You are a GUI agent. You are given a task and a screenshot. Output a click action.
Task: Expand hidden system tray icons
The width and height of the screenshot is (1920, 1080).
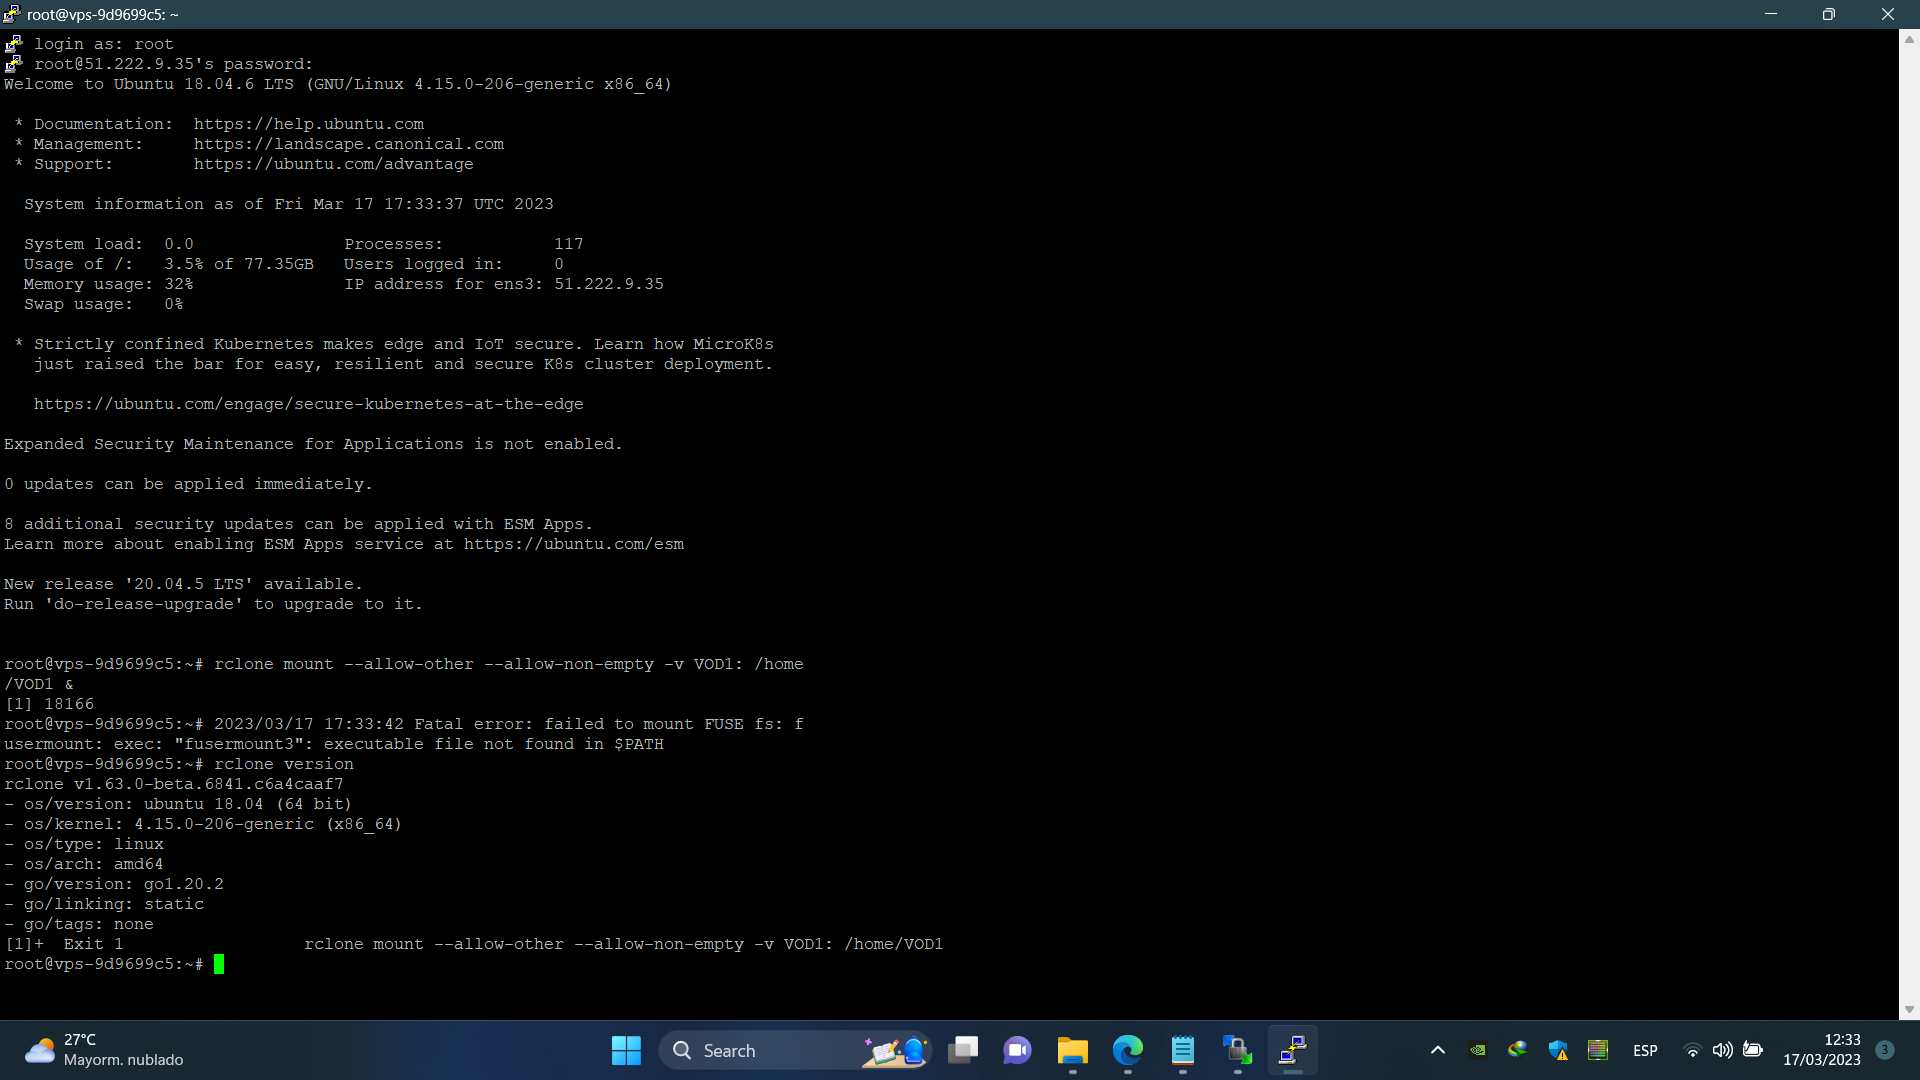(x=1438, y=1050)
